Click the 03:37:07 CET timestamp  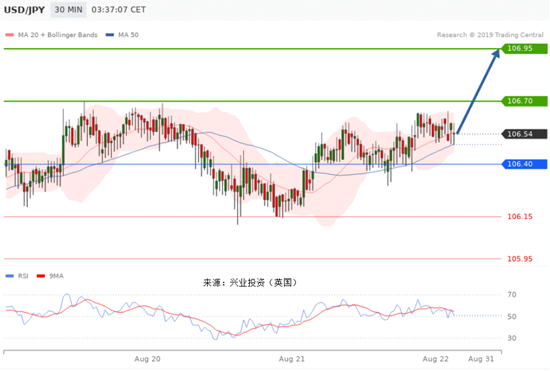point(119,9)
